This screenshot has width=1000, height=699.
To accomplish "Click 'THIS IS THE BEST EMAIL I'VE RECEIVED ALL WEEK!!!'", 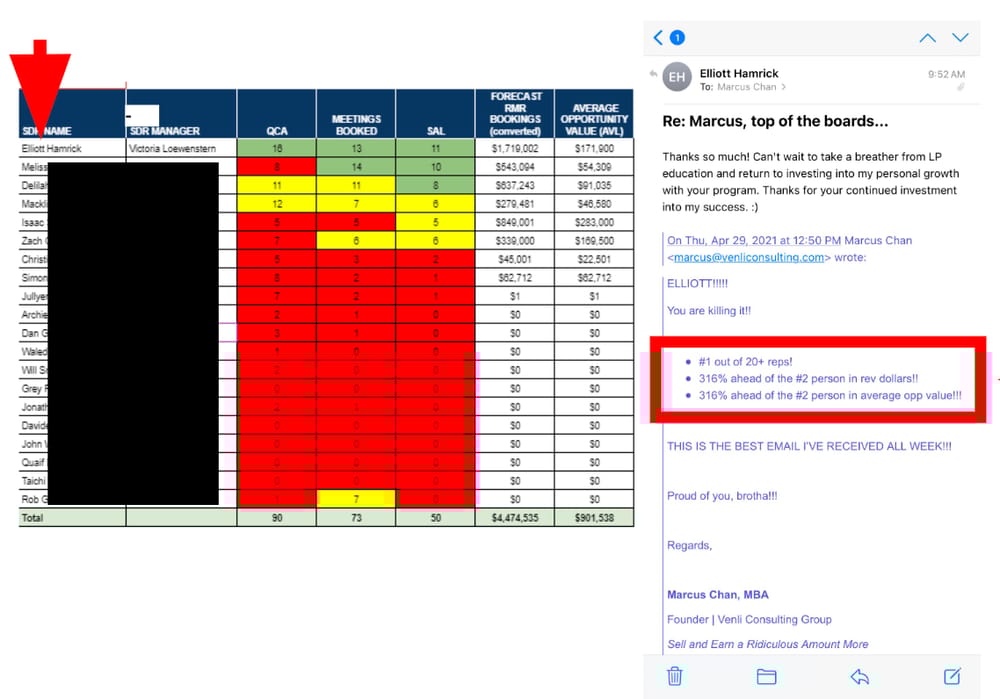I will click(x=809, y=446).
